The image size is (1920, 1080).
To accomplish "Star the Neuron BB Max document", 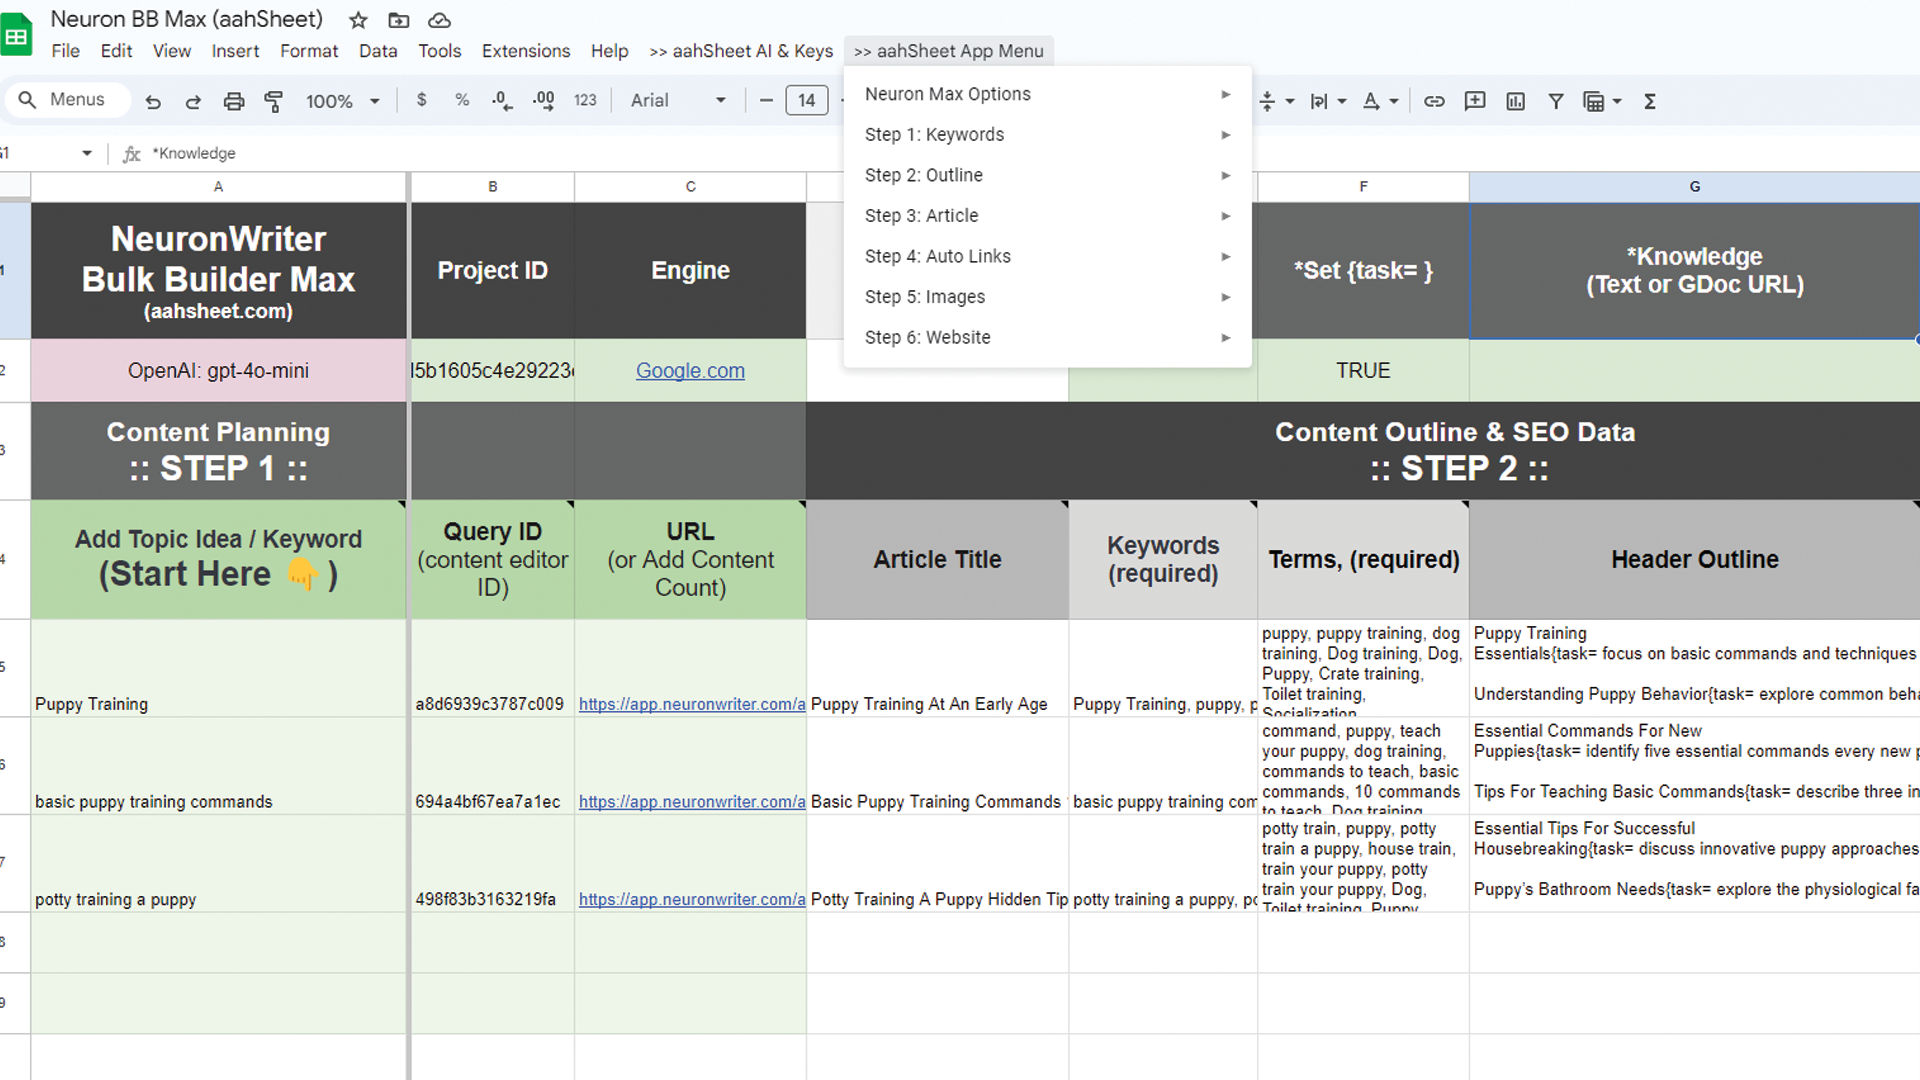I will 358,20.
